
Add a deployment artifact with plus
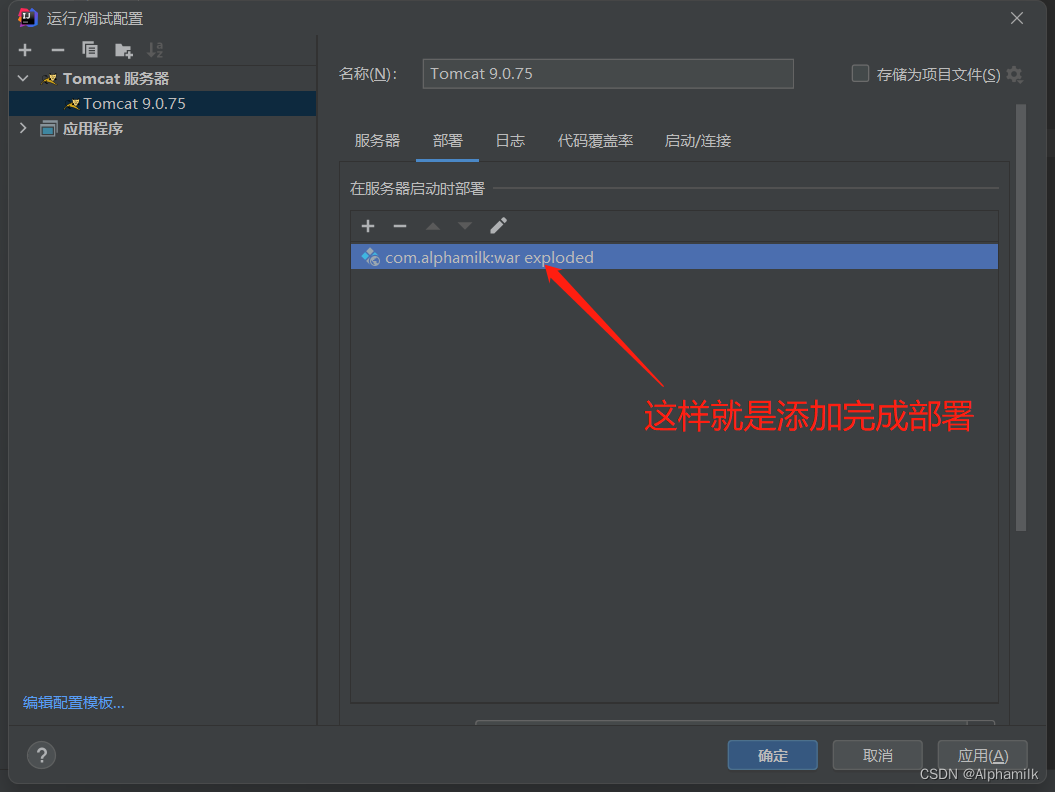(368, 226)
